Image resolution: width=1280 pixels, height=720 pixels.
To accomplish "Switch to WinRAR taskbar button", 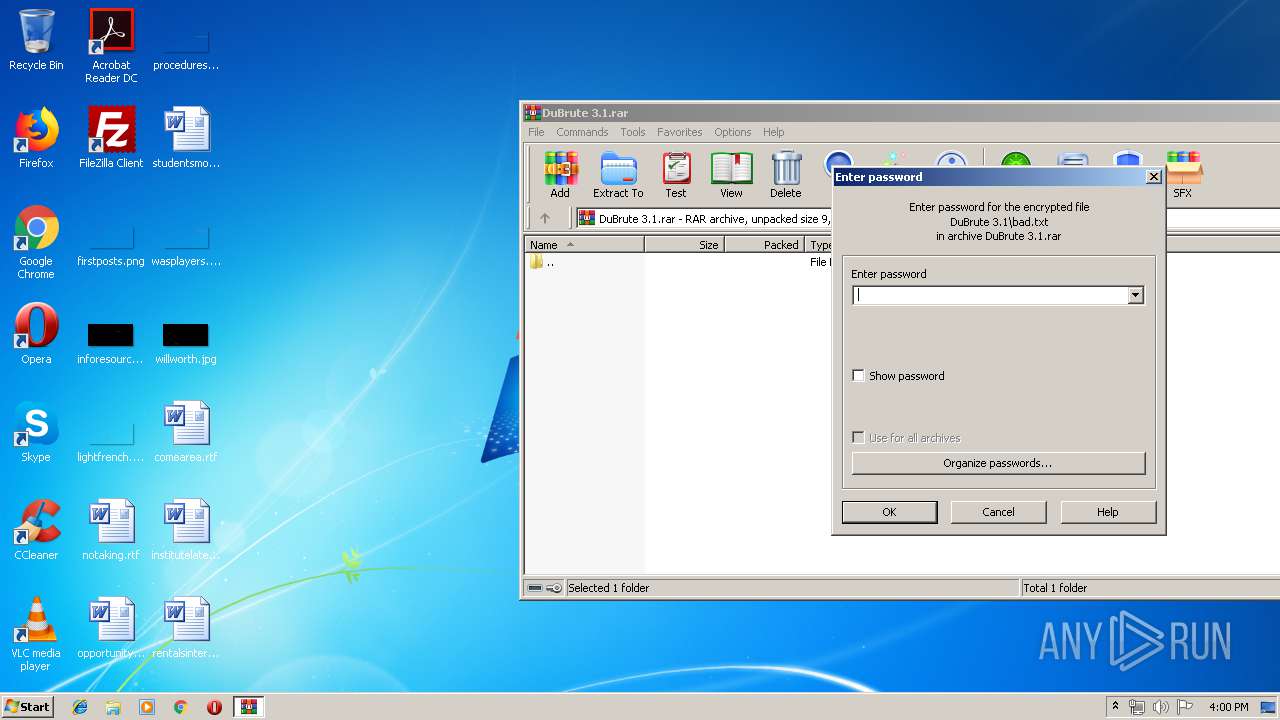I will (x=249, y=707).
